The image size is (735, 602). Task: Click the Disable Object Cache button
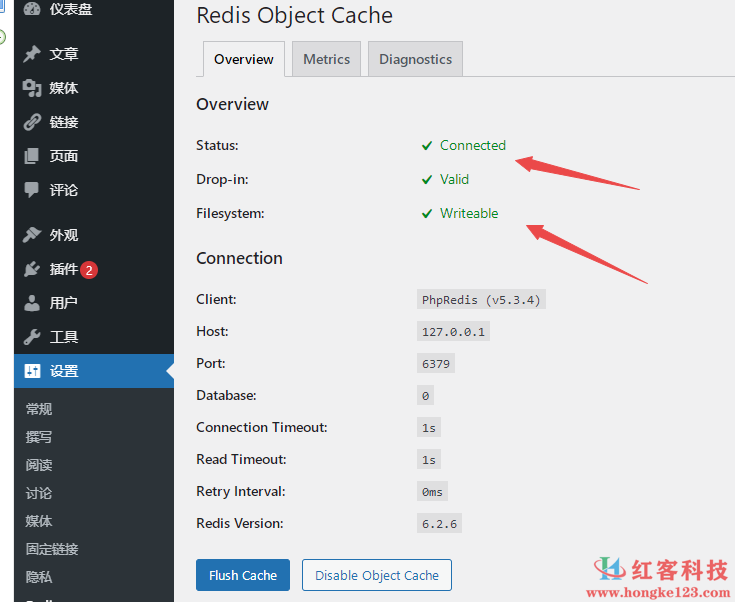click(377, 575)
